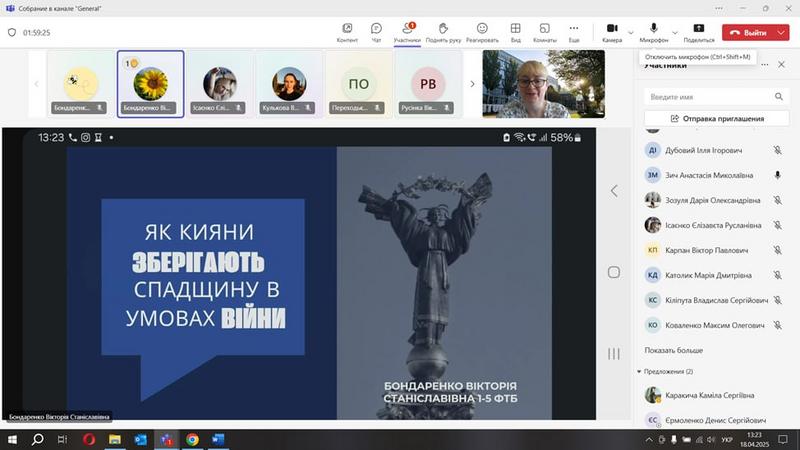Screen dimensions: 800x450
Task: Click the Выйти leave button
Action: point(748,33)
